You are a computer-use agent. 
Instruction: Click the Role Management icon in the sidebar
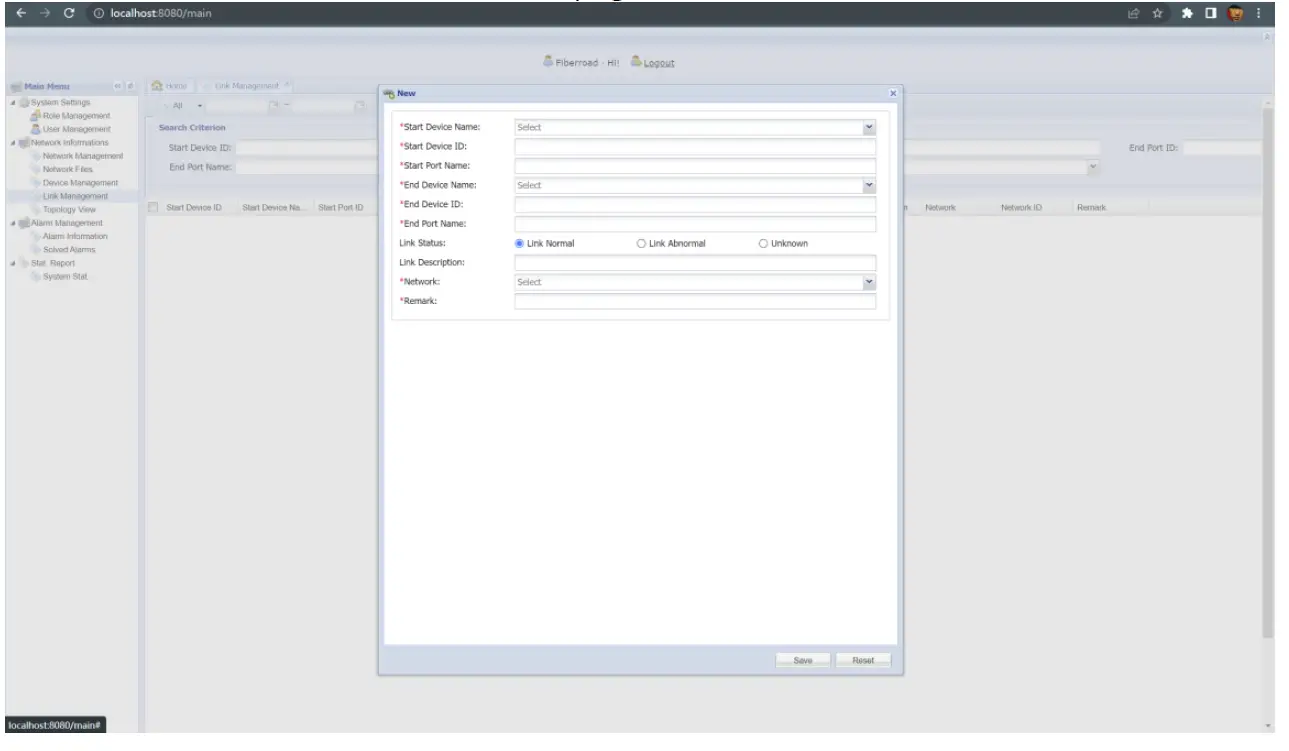coord(35,117)
